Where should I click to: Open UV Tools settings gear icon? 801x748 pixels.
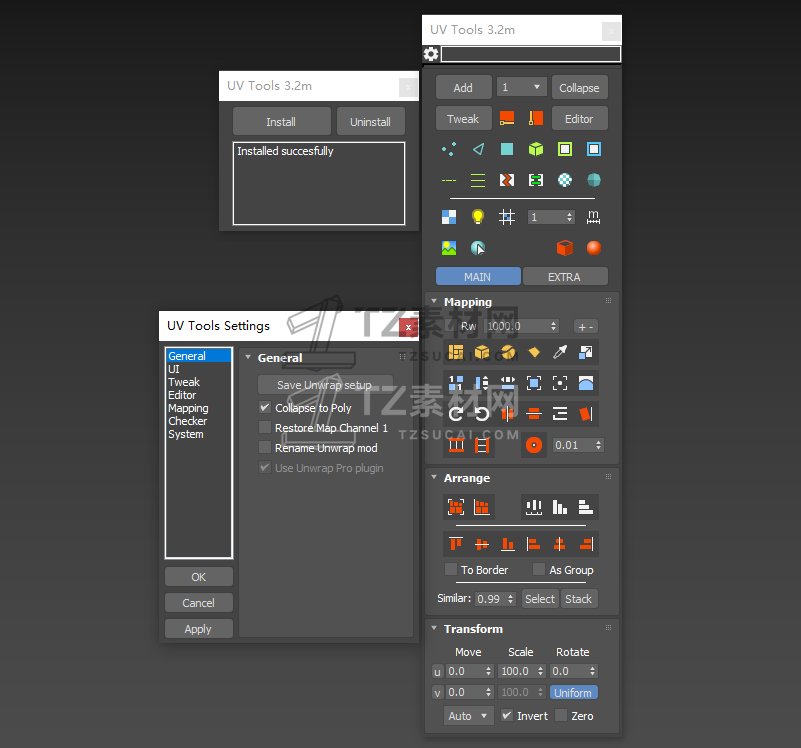point(431,54)
